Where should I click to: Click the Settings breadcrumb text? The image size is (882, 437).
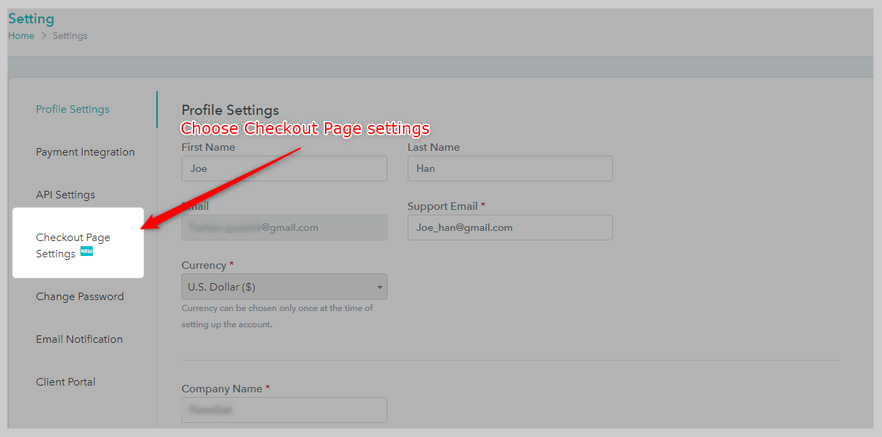coord(70,35)
